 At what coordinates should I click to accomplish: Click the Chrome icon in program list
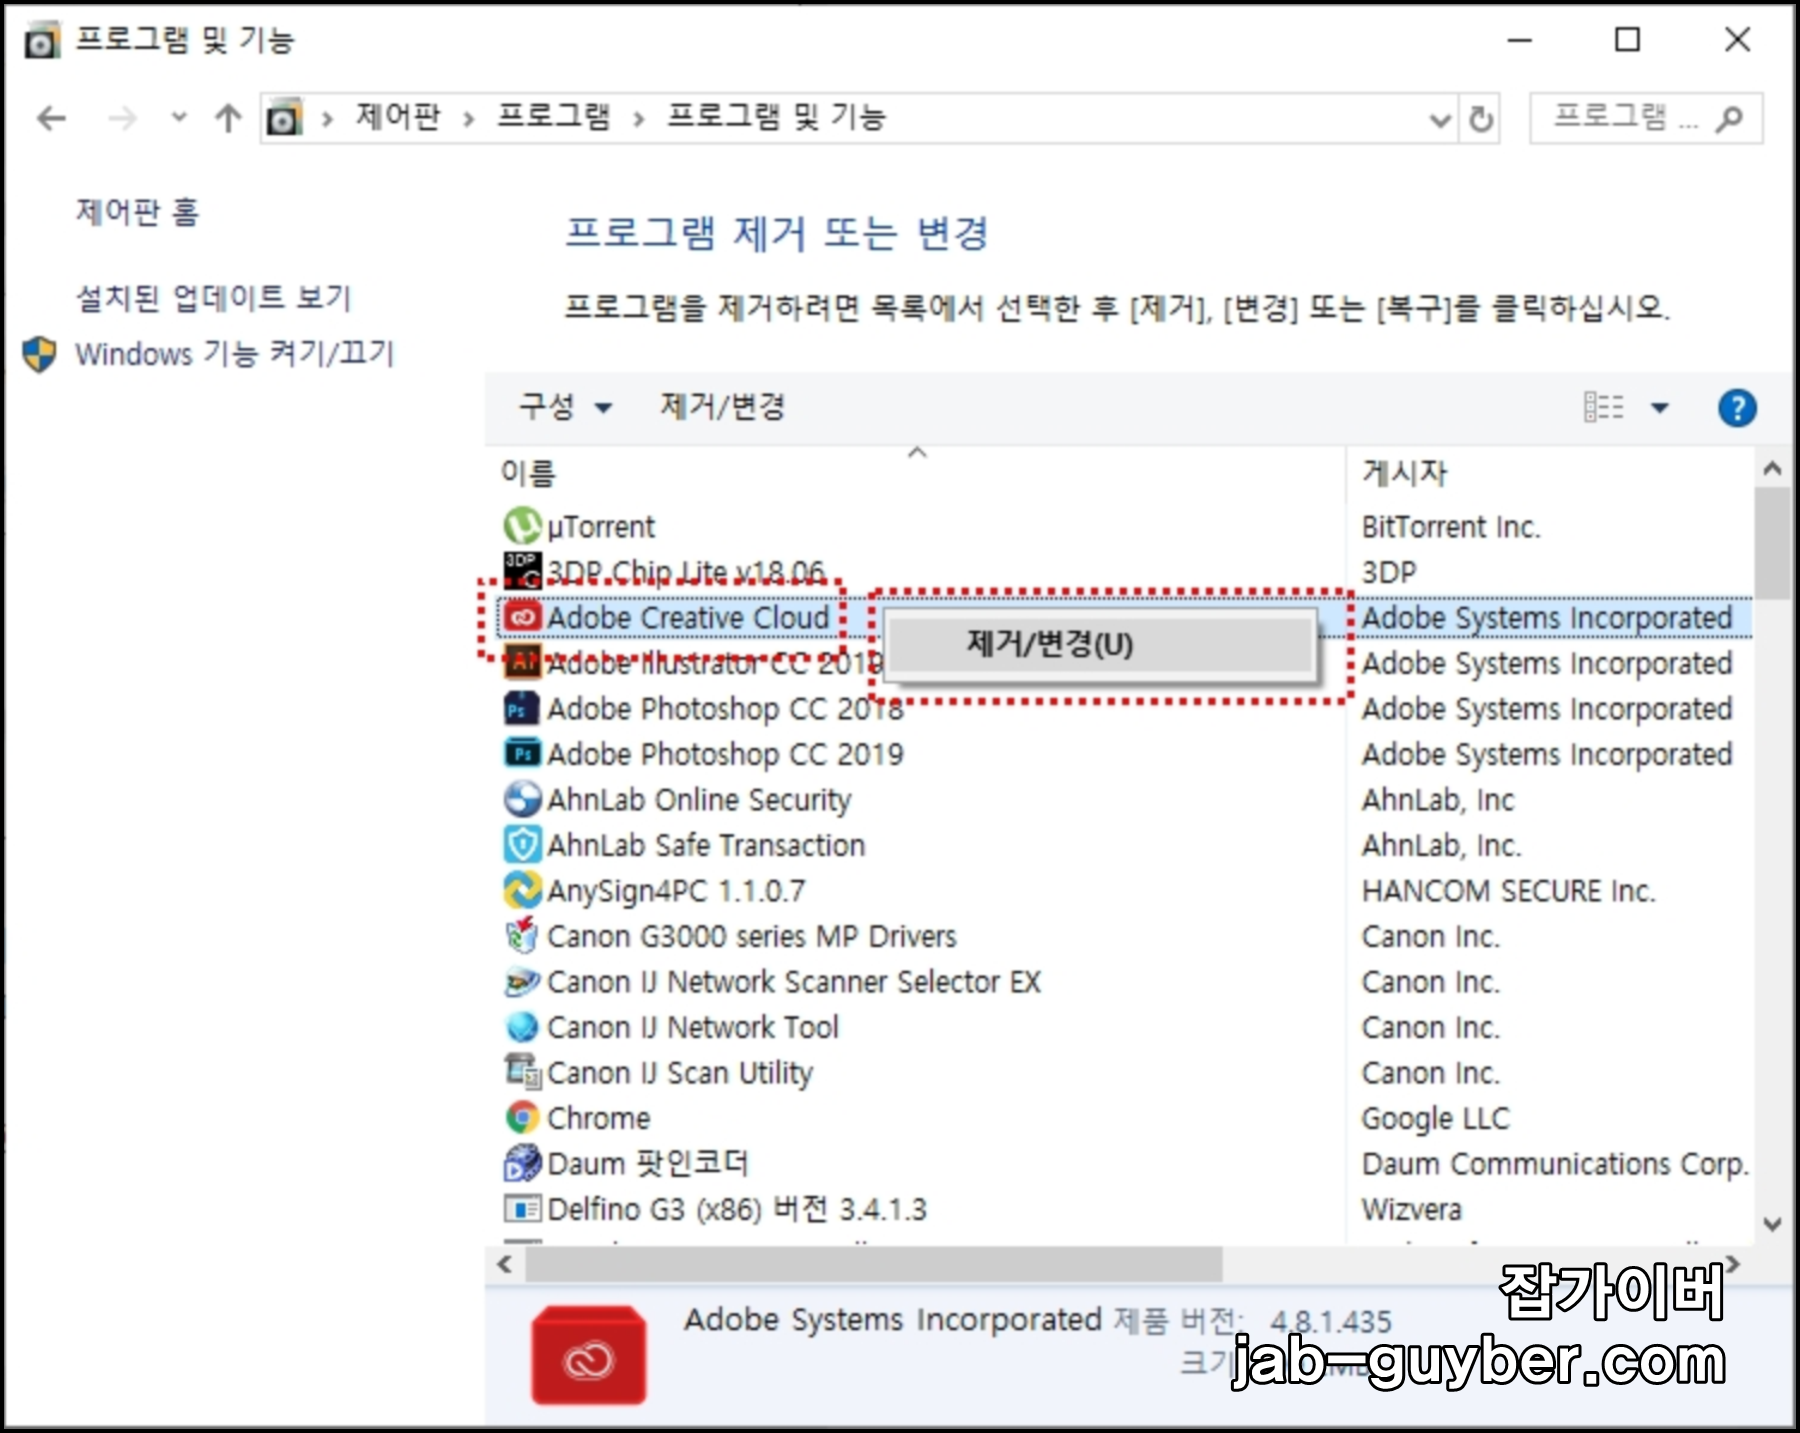tap(522, 1118)
